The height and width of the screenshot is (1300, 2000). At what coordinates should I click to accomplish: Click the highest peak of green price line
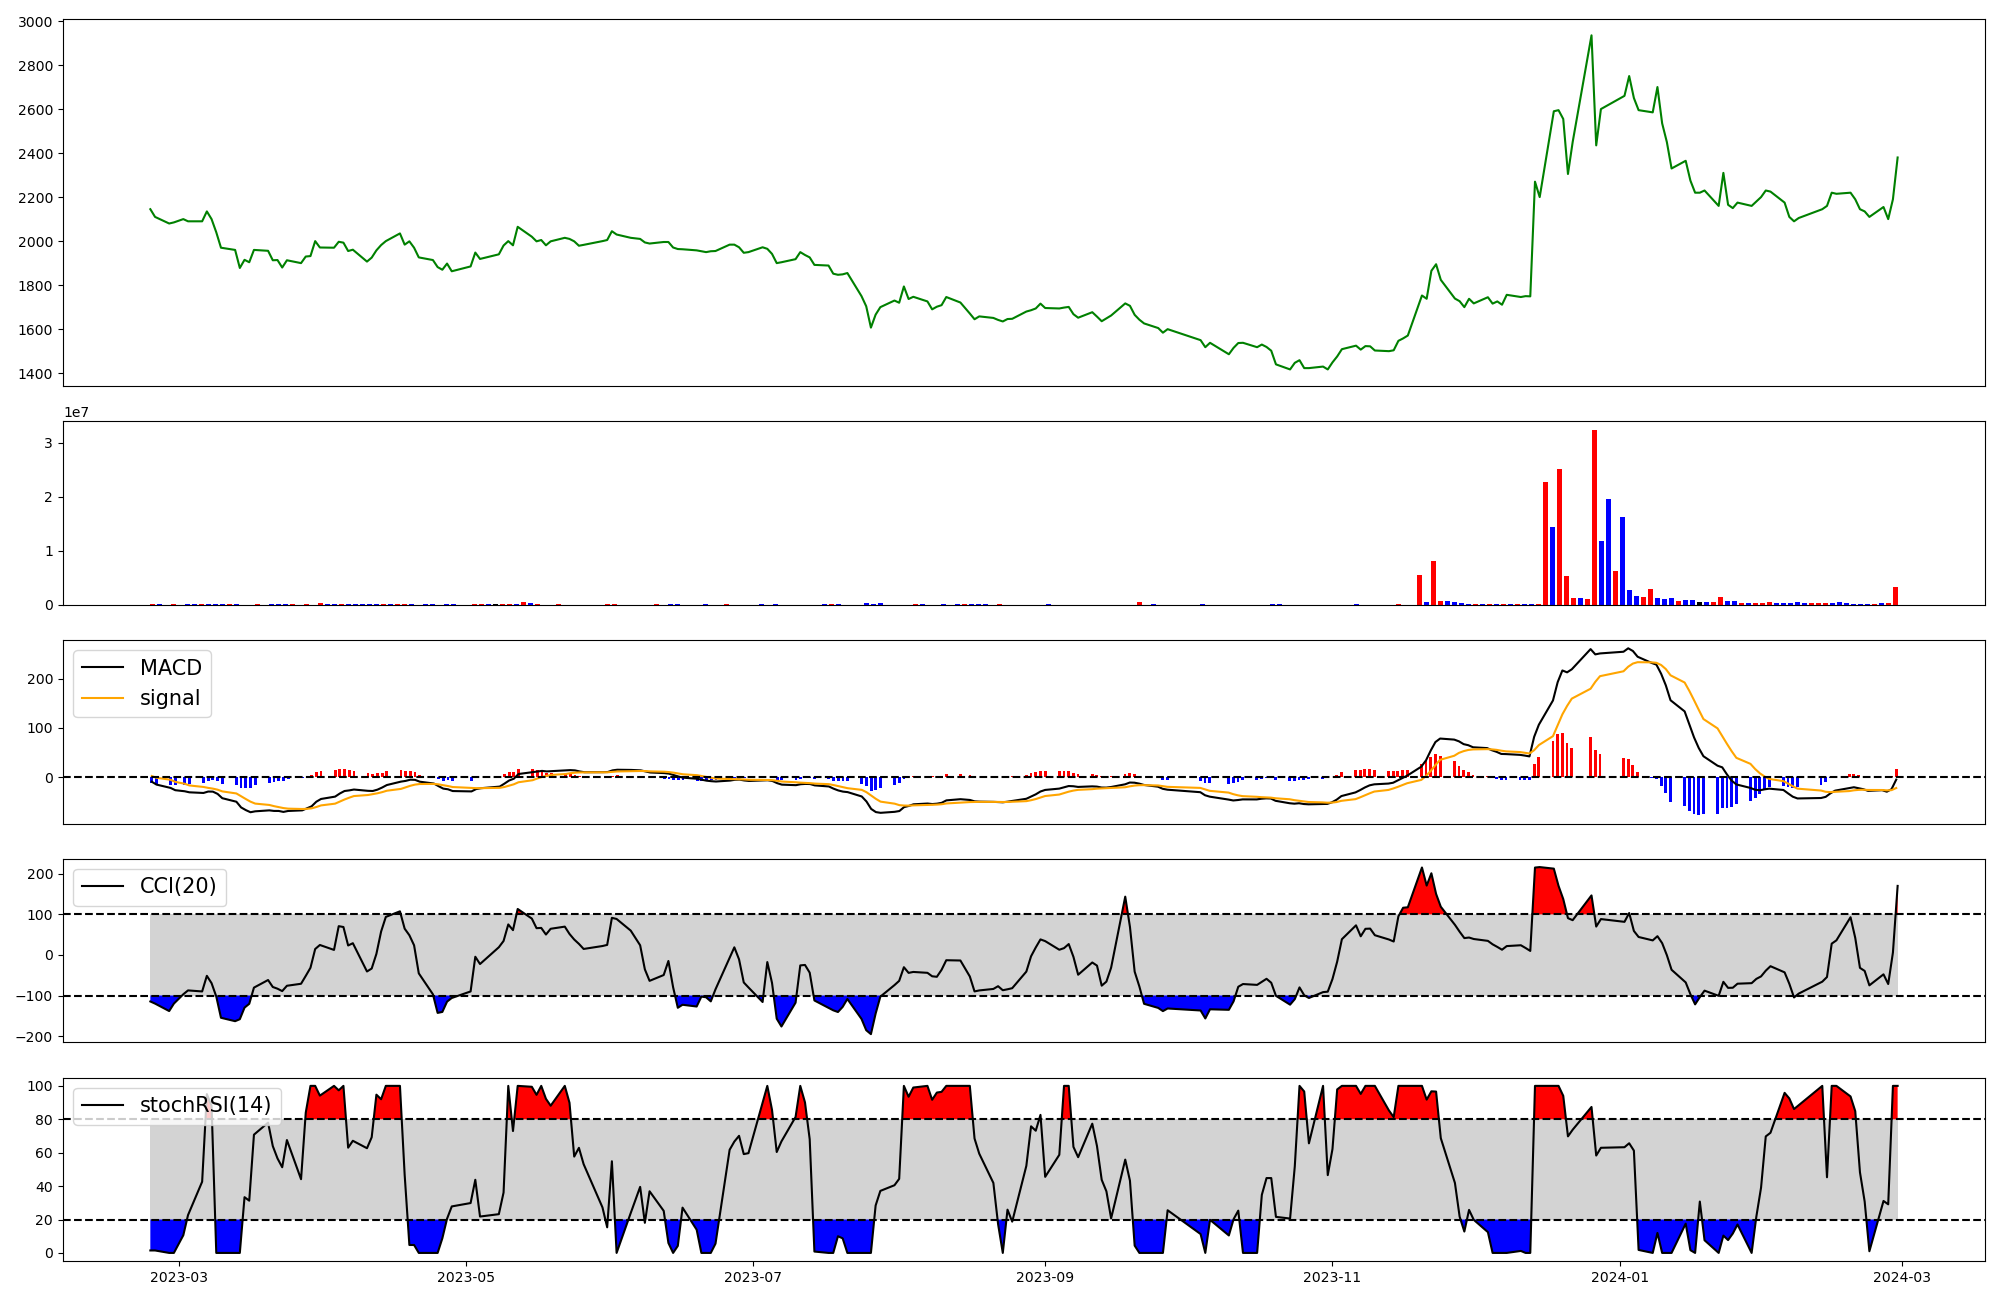(1591, 37)
